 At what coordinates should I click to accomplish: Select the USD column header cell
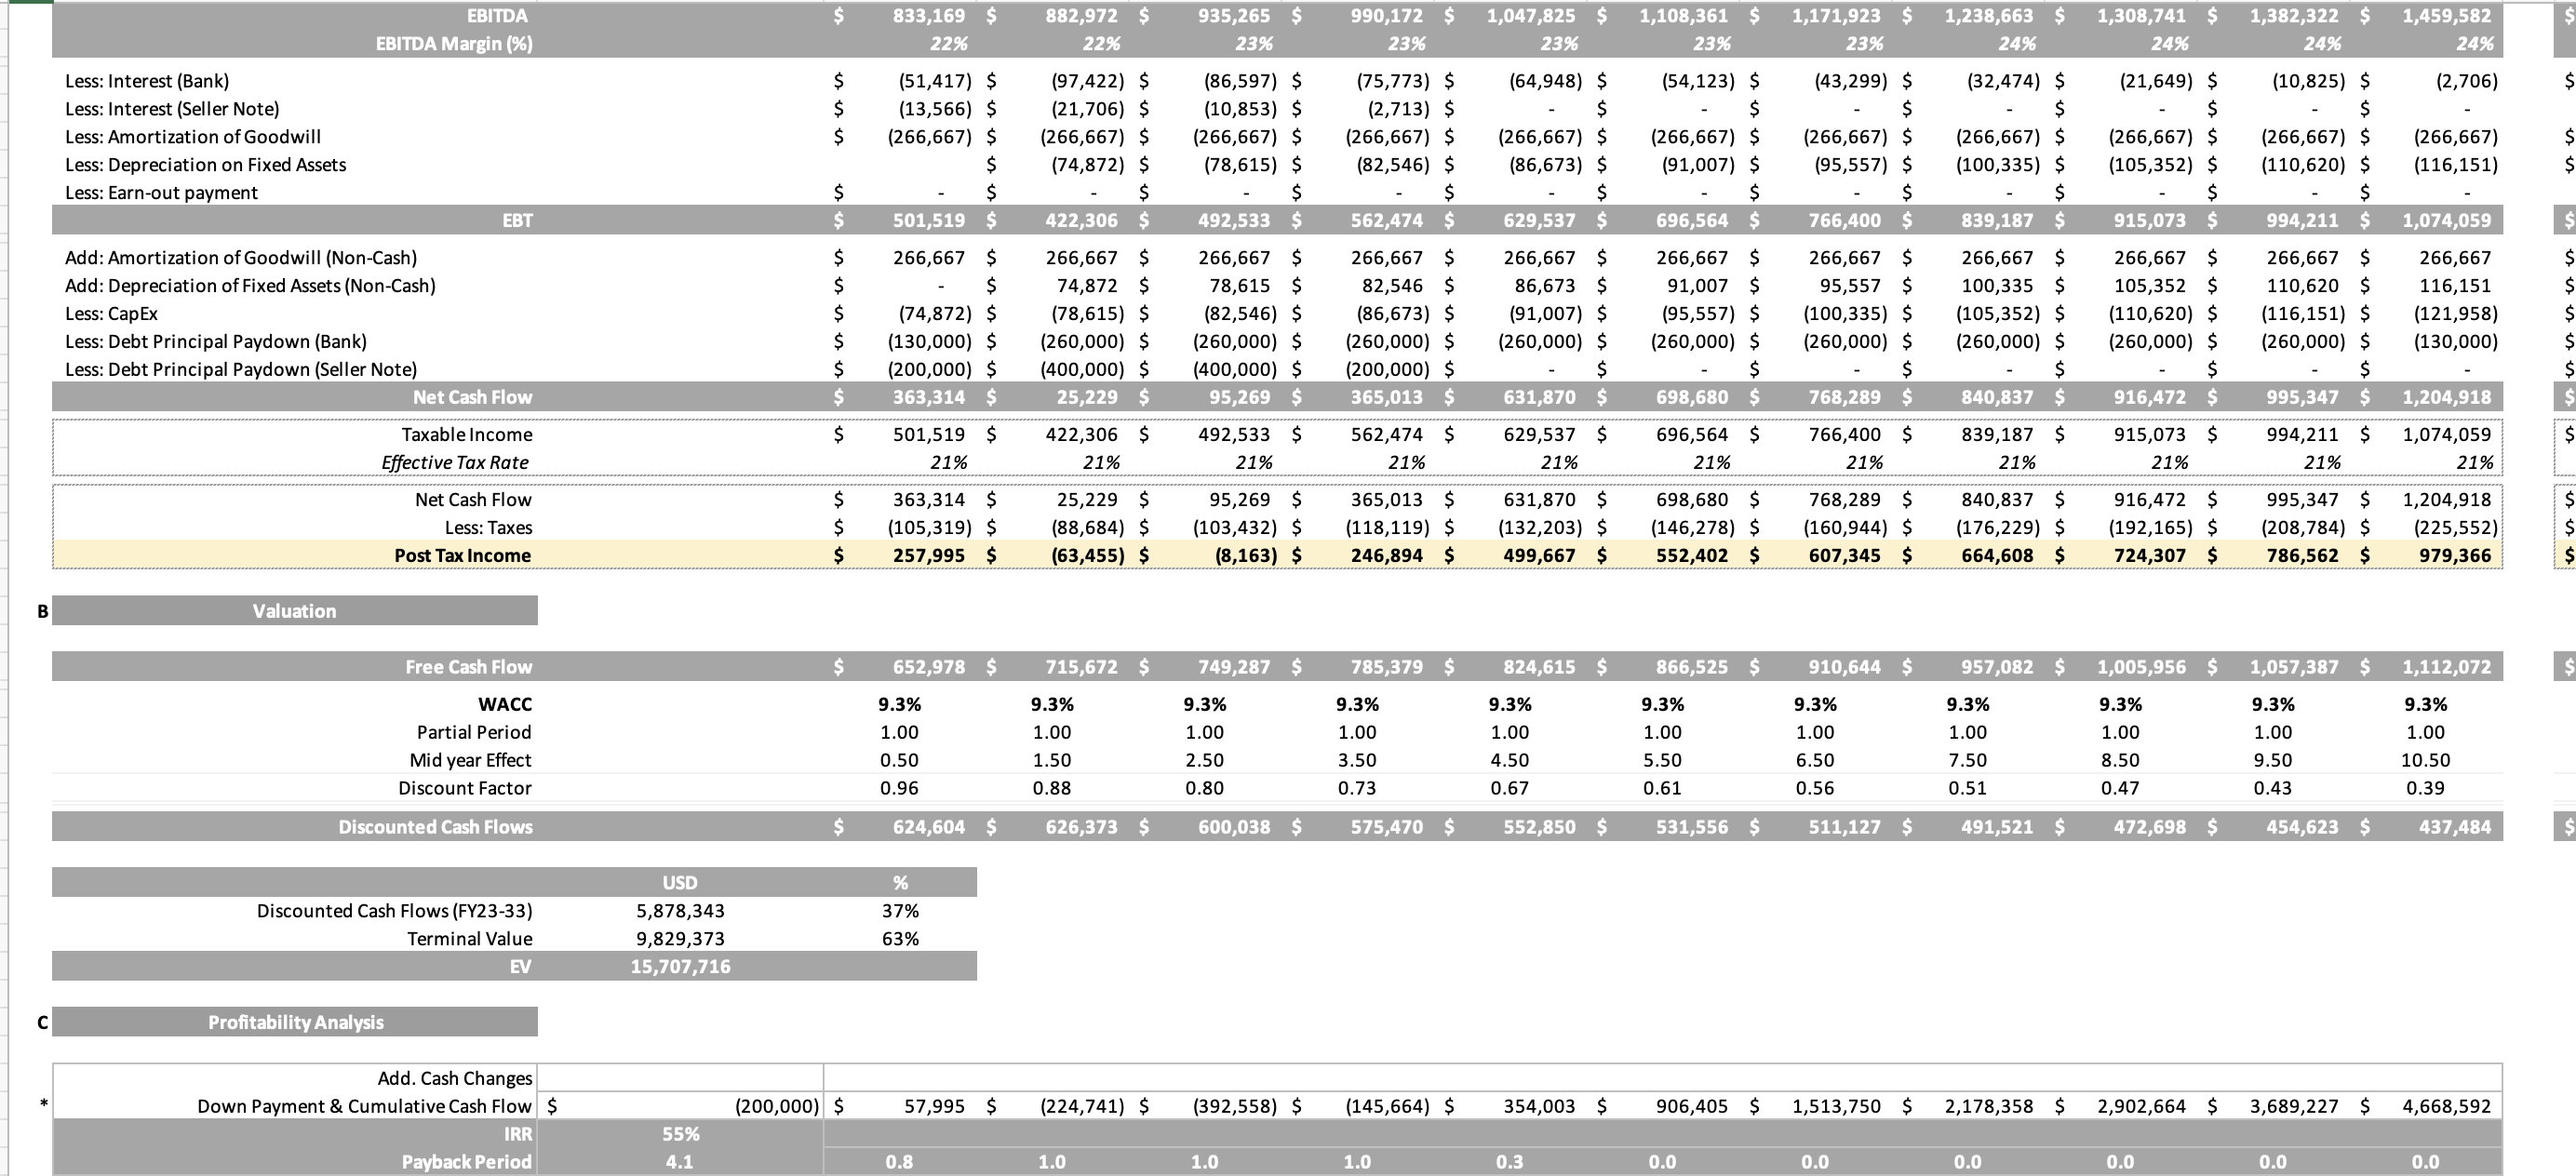click(x=680, y=883)
